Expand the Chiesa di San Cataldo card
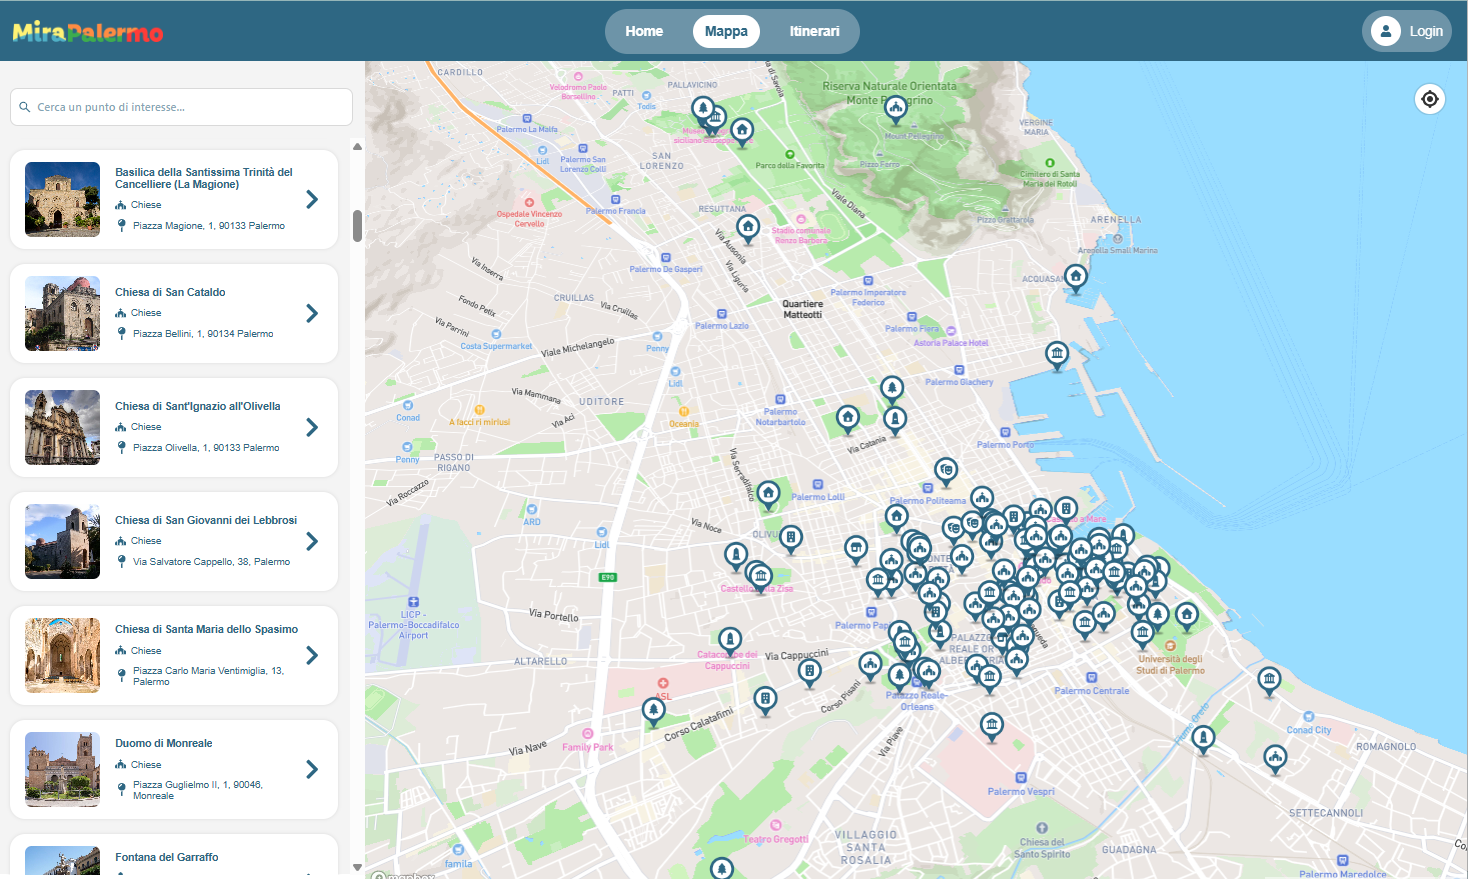This screenshot has height=879, width=1468. point(311,313)
